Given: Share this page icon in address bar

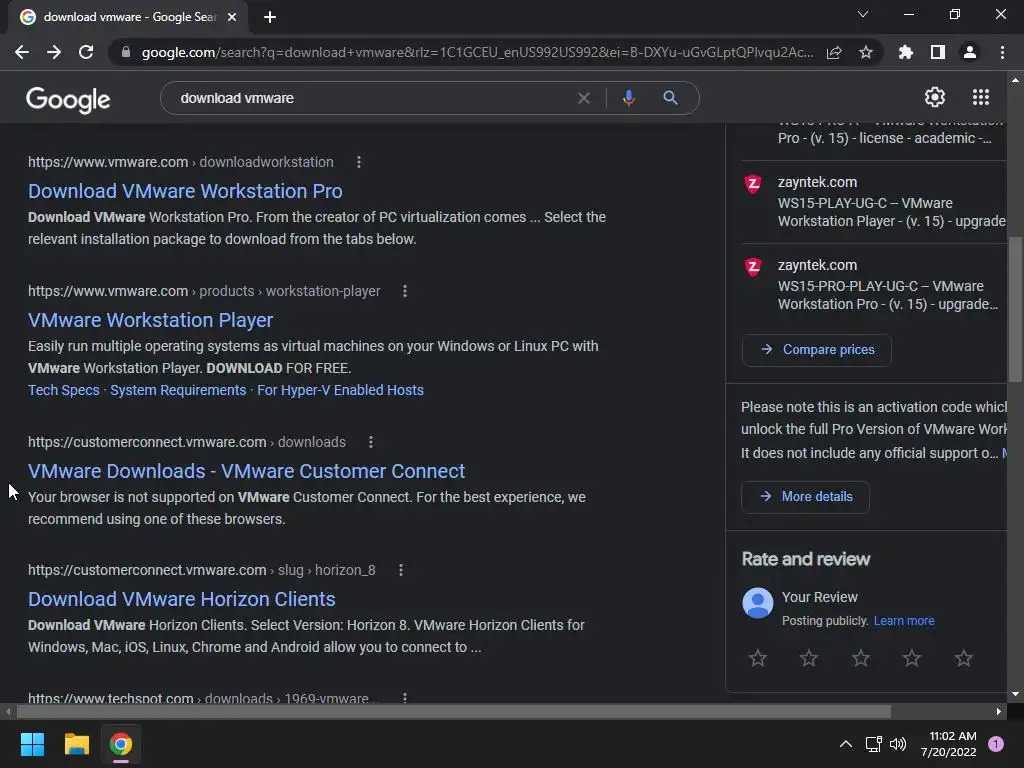Looking at the screenshot, I should [x=834, y=52].
